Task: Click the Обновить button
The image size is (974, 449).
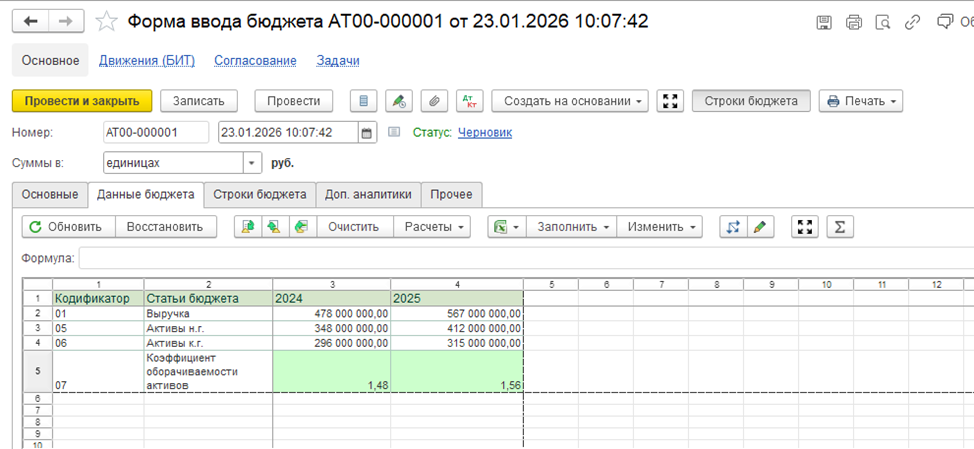Action: pos(69,227)
